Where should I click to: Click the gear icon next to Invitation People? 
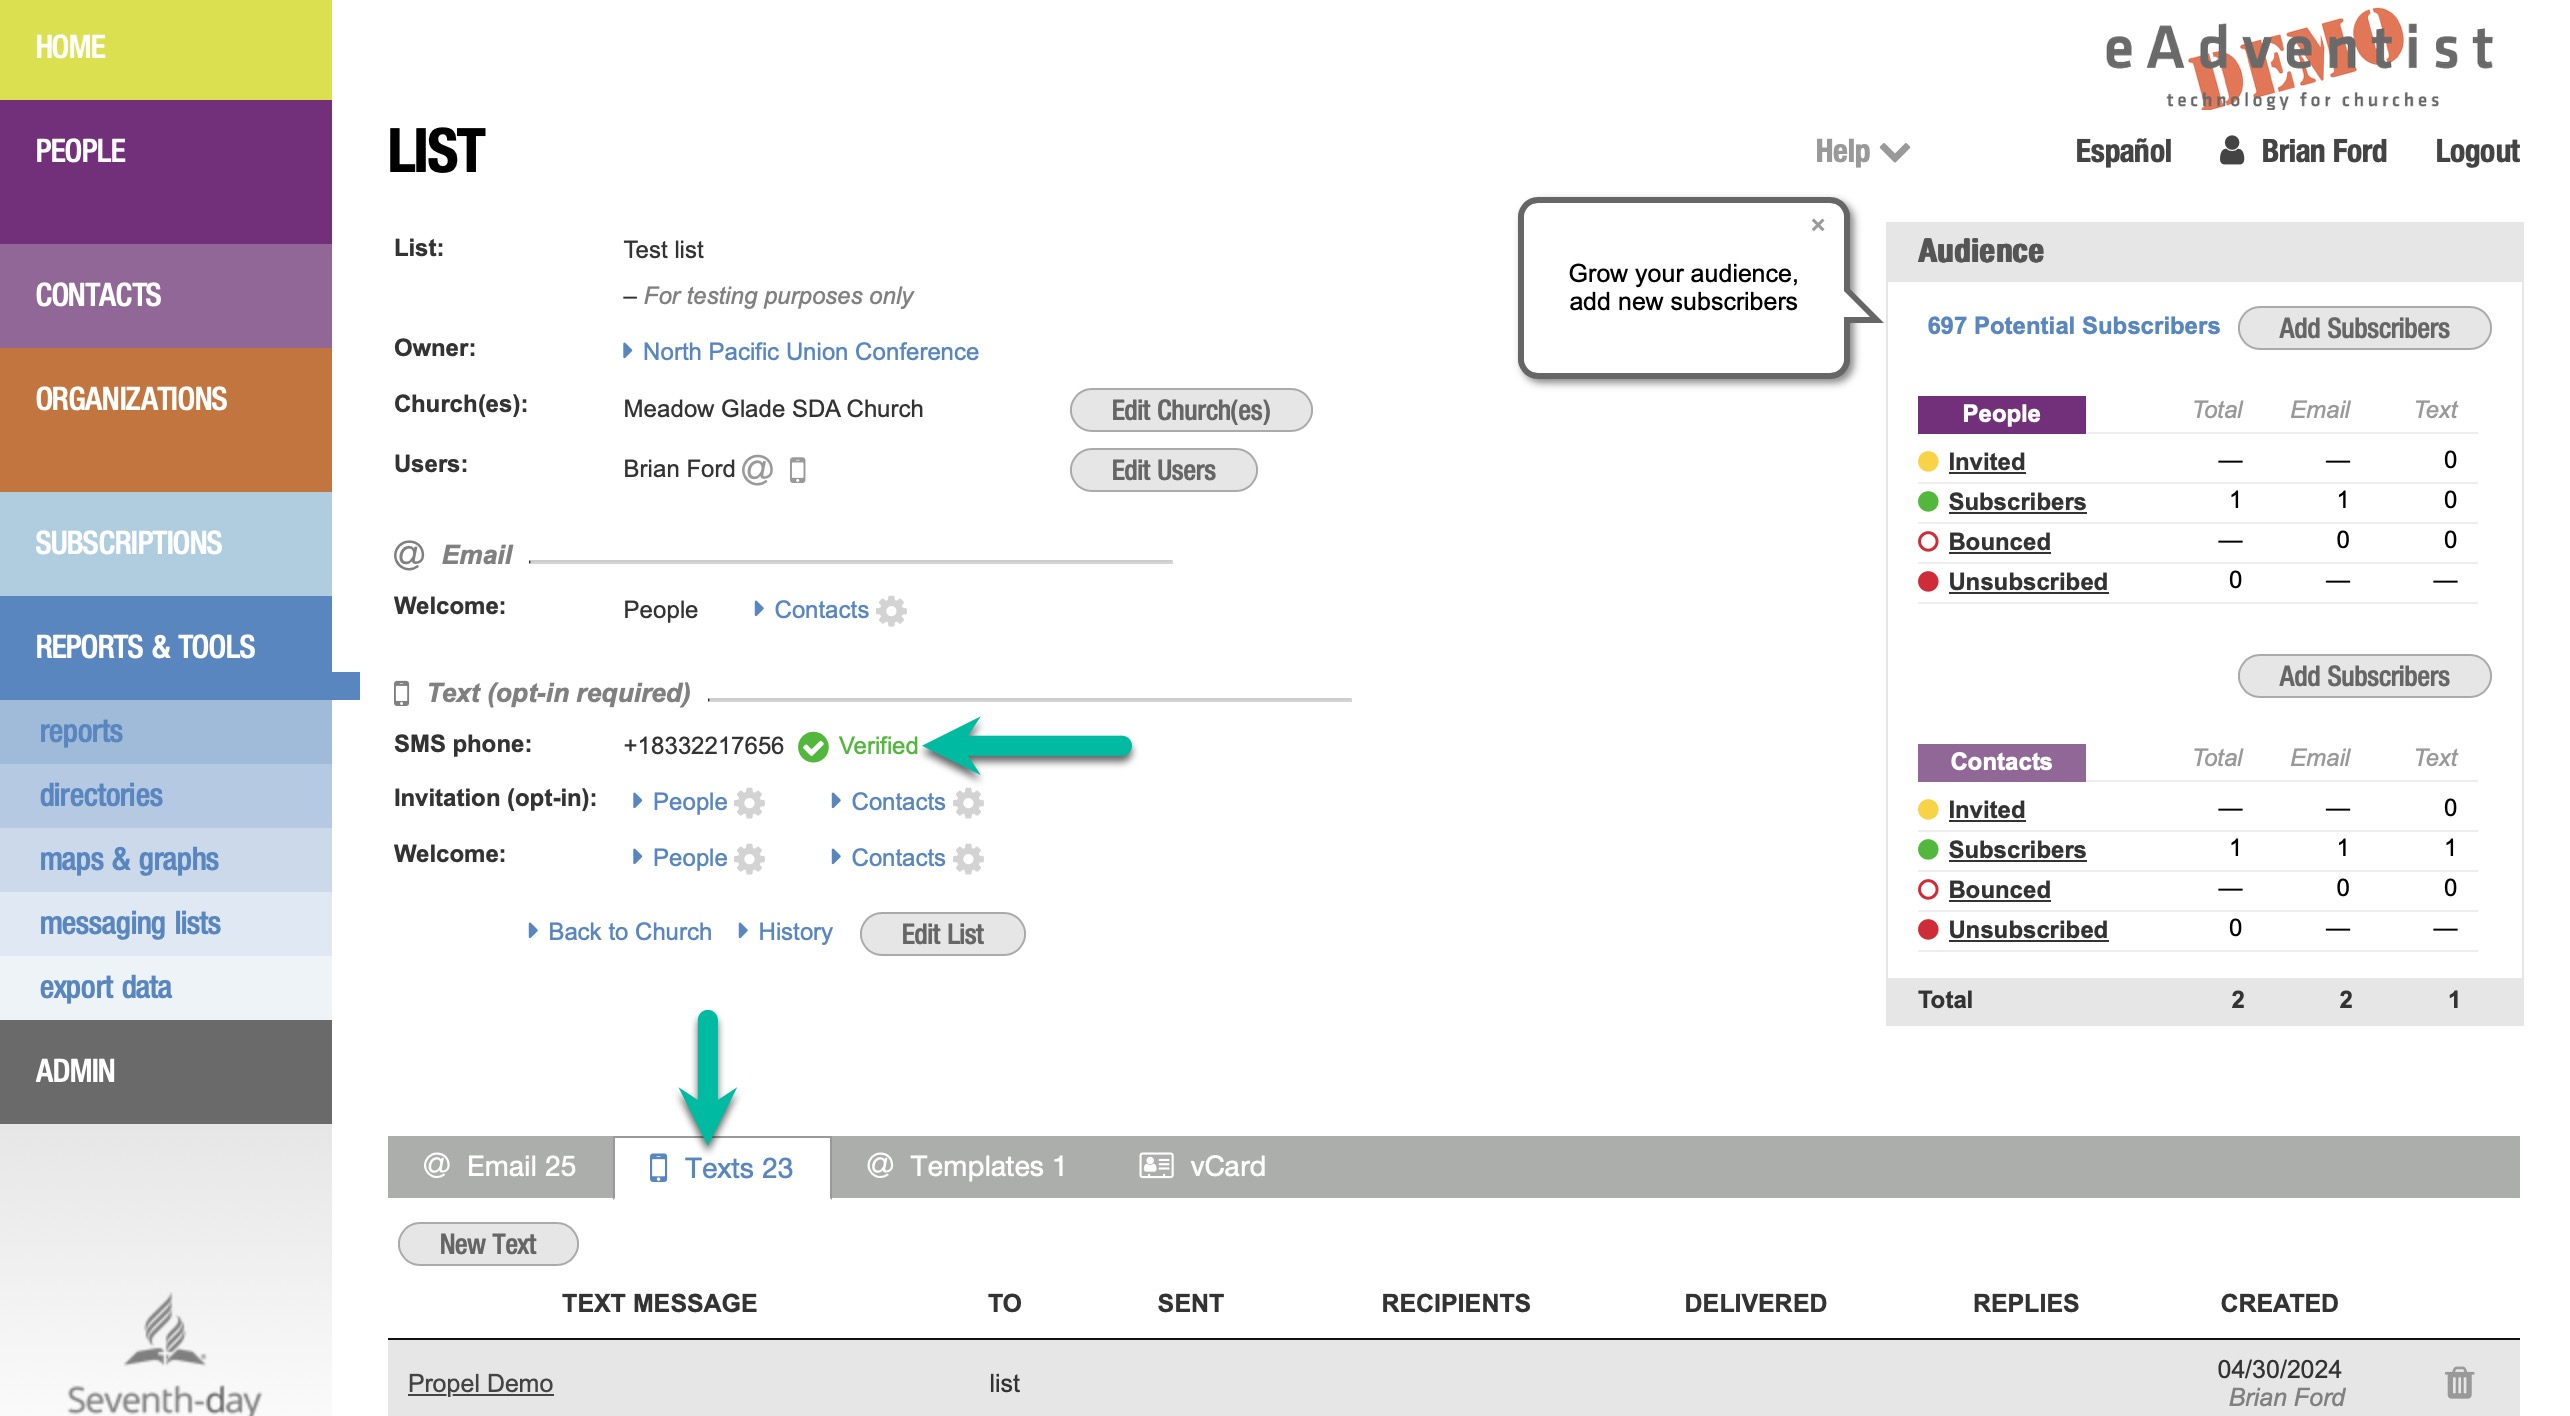click(750, 802)
